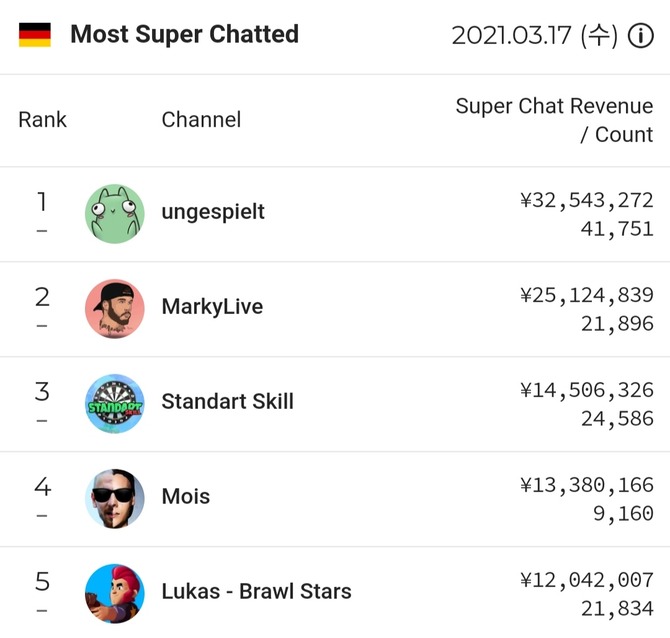Viewport: 670px width, 638px height.
Task: Open the ungespielt channel name link
Action: coord(213,212)
